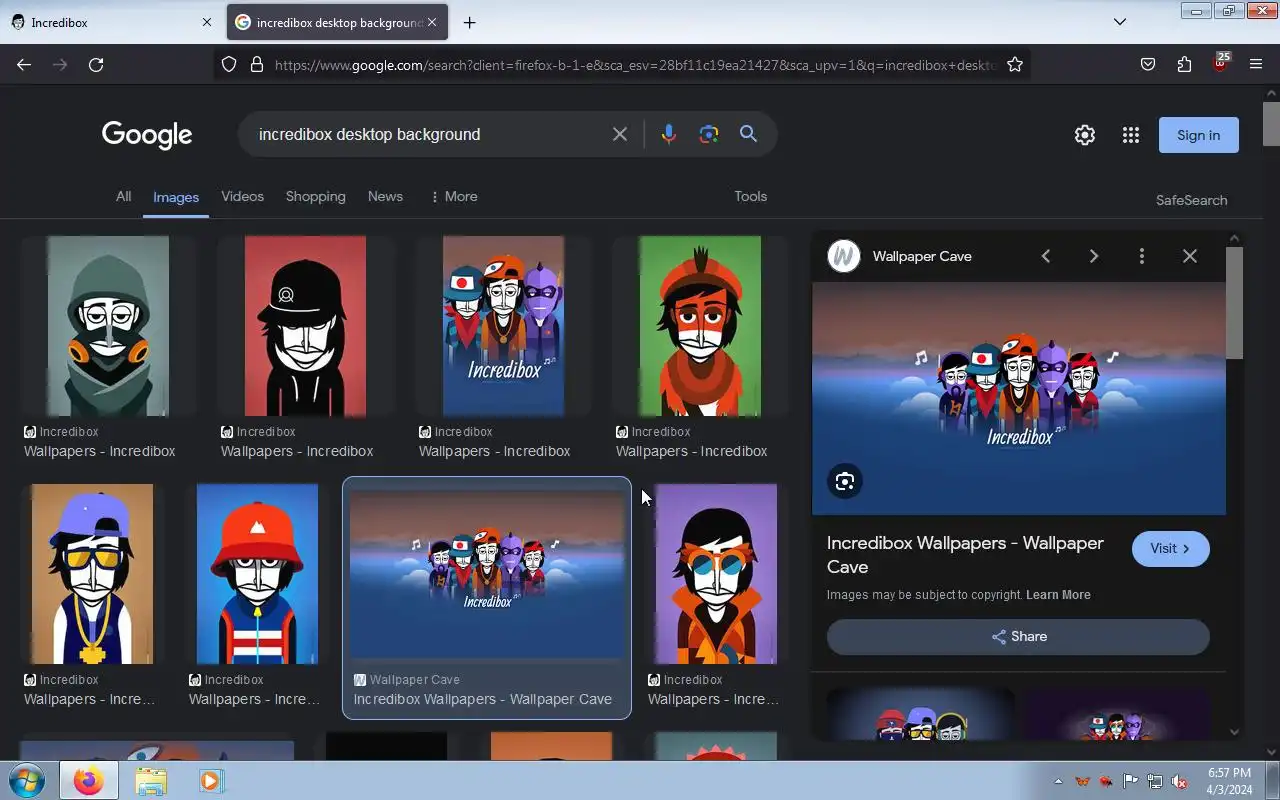Image resolution: width=1280 pixels, height=800 pixels.
Task: Reload the page with the refresh icon
Action: (96, 64)
